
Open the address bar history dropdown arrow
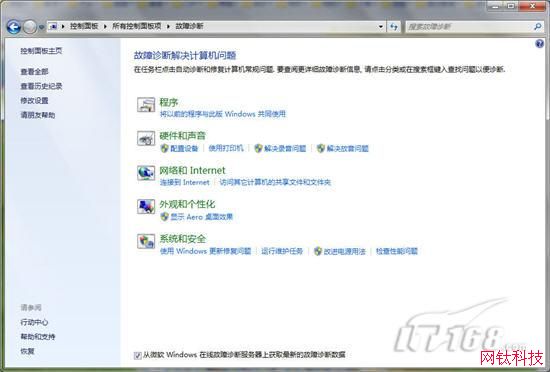click(381, 27)
